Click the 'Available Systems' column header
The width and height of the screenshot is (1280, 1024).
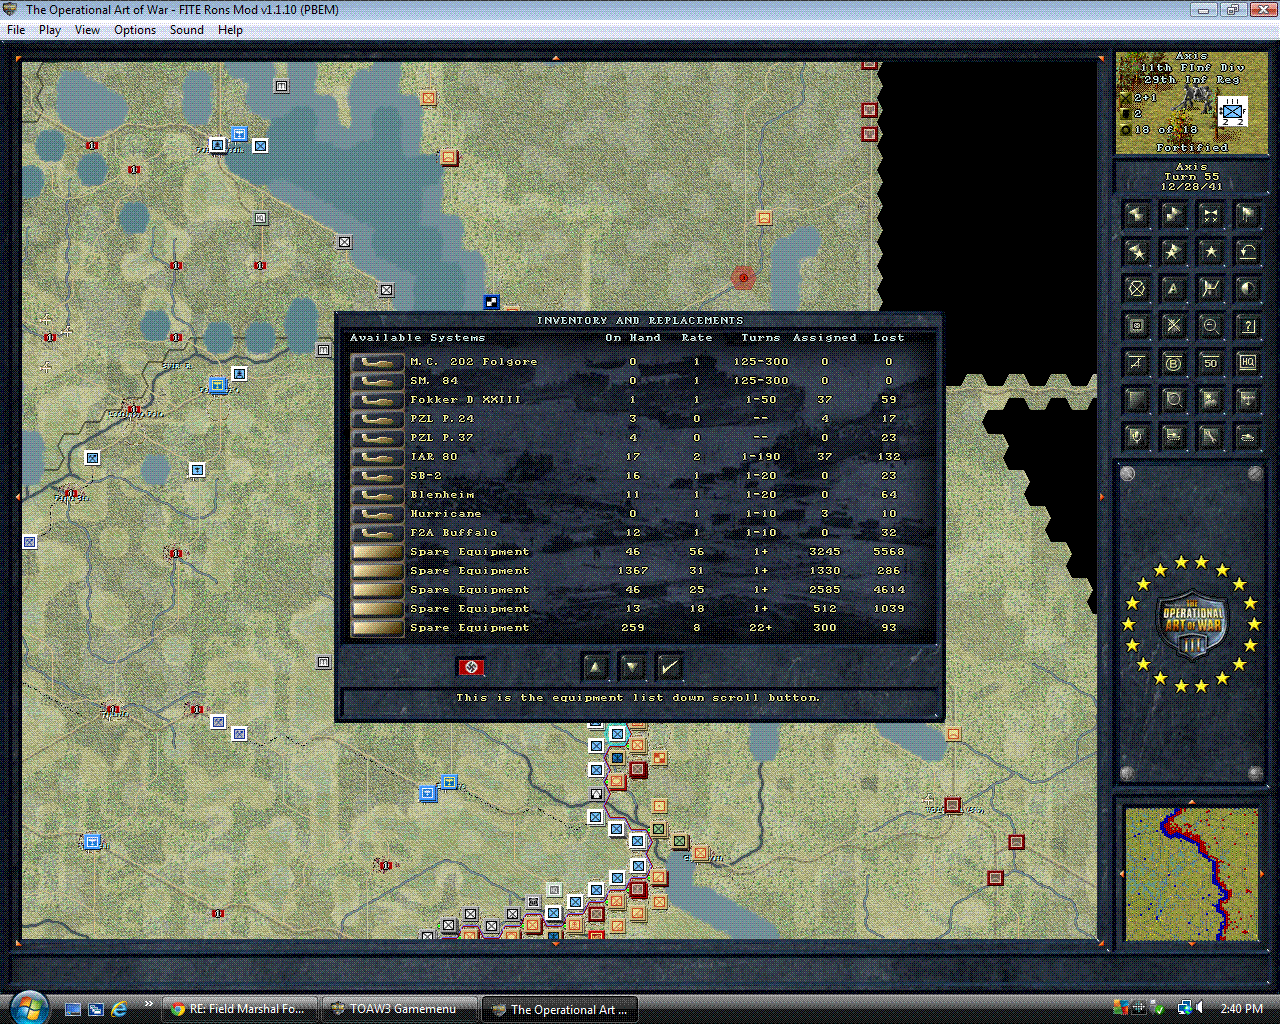[417, 338]
